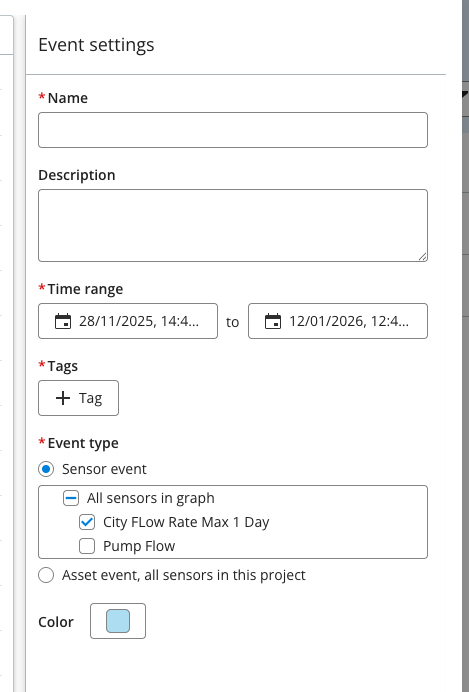Open the light blue Color swatch

tap(118, 621)
